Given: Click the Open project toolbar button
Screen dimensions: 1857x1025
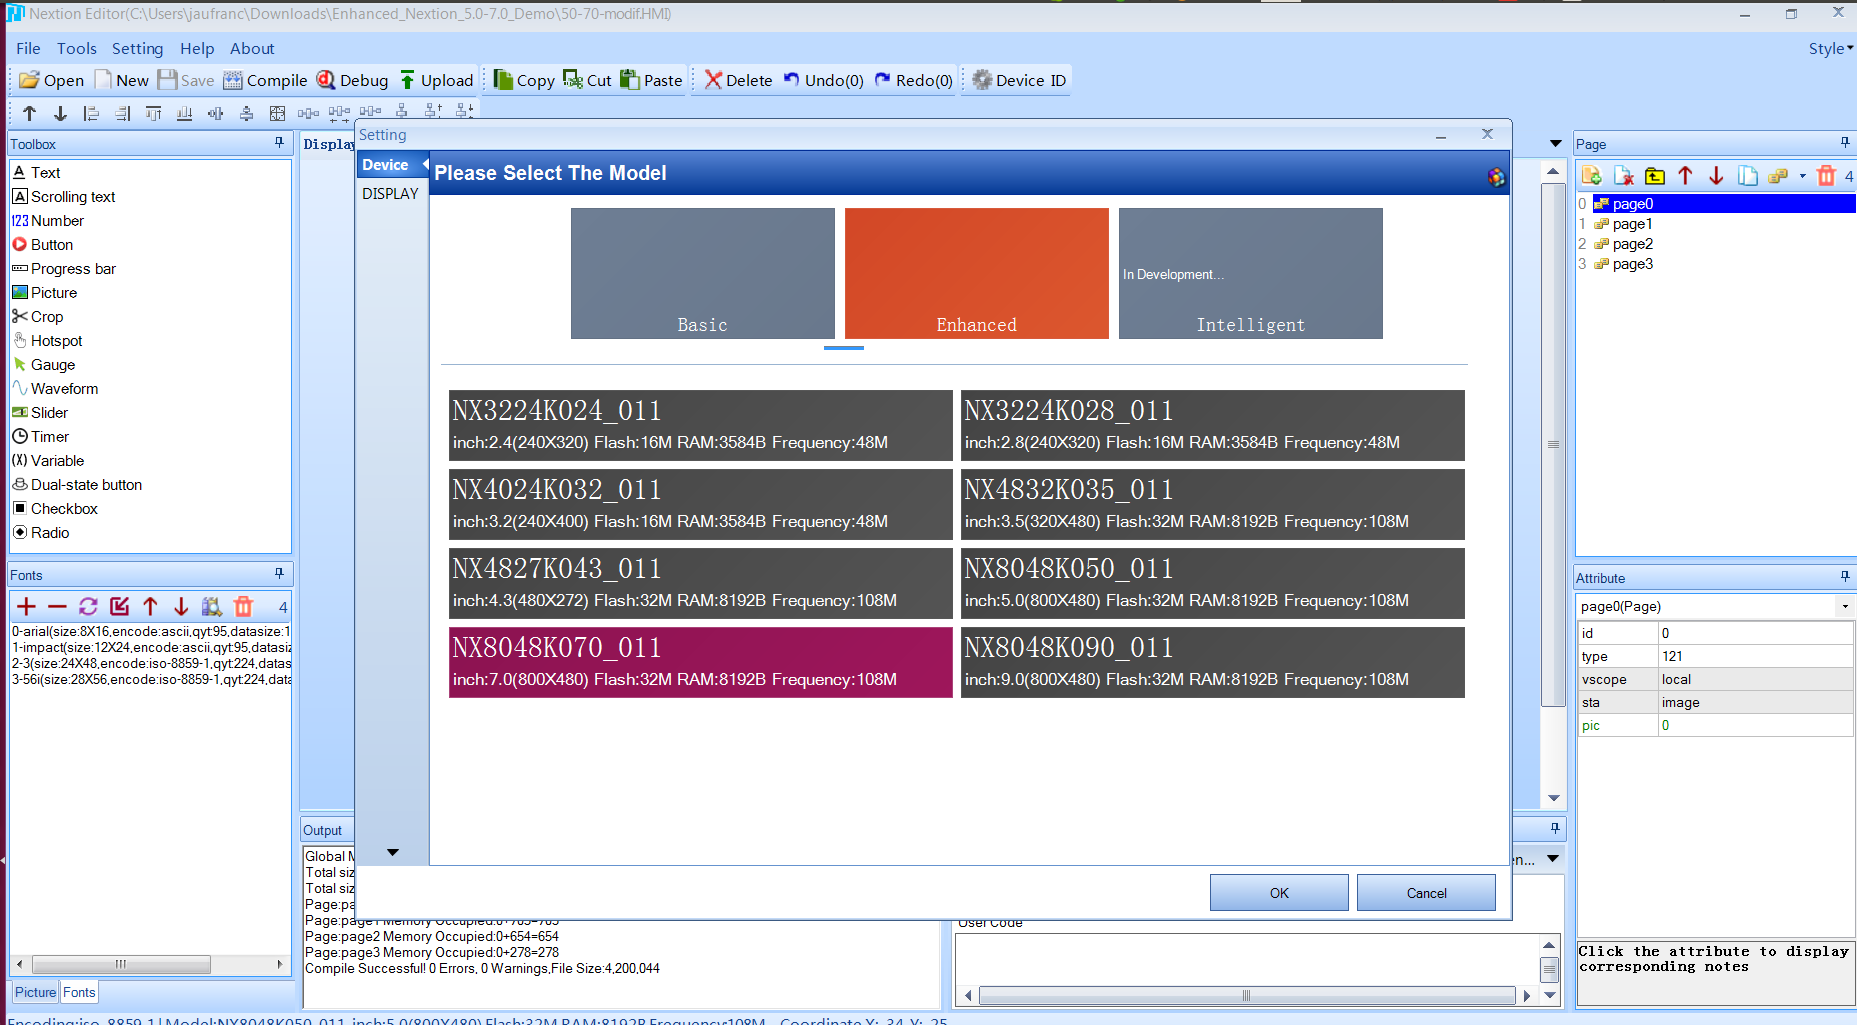Looking at the screenshot, I should coord(51,80).
